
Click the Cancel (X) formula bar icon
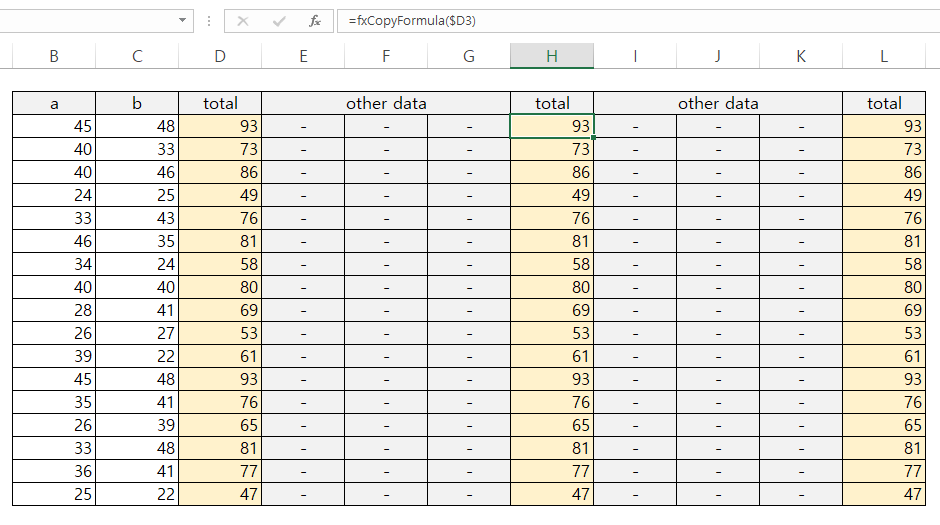point(243,21)
